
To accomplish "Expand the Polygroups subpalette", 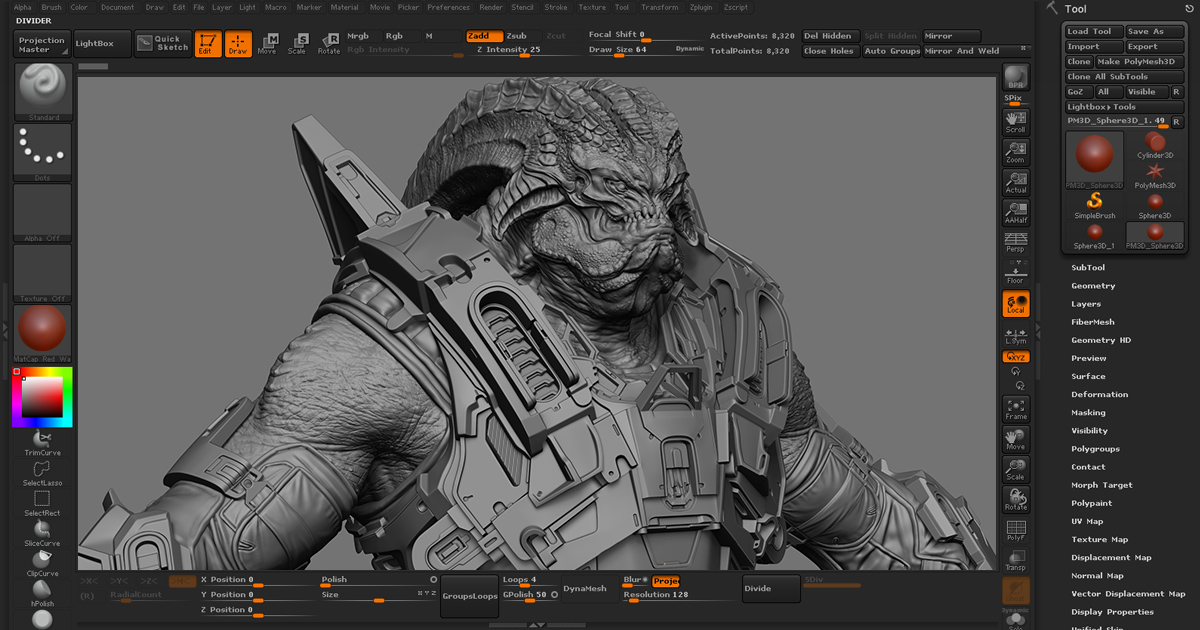I will 1095,449.
